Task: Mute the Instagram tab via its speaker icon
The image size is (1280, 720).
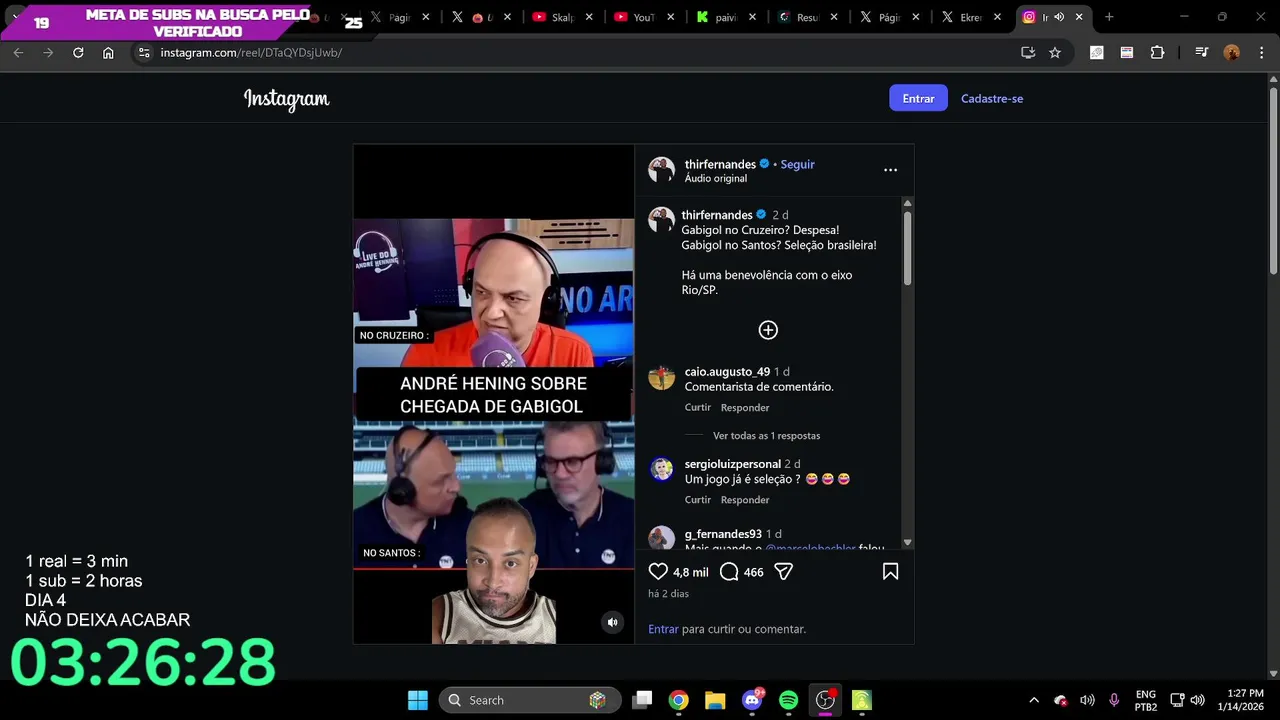Action: pyautogui.click(x=1059, y=17)
